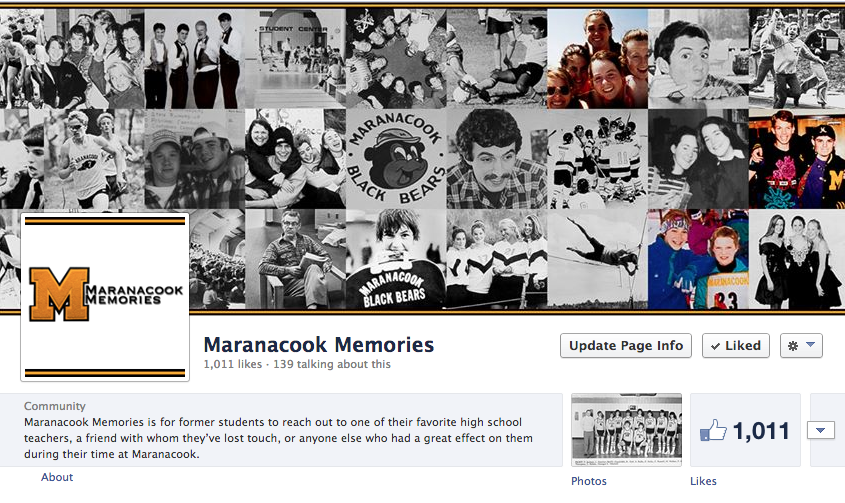Click the Student Center cover photo
845x503 pixels.
(x=295, y=58)
